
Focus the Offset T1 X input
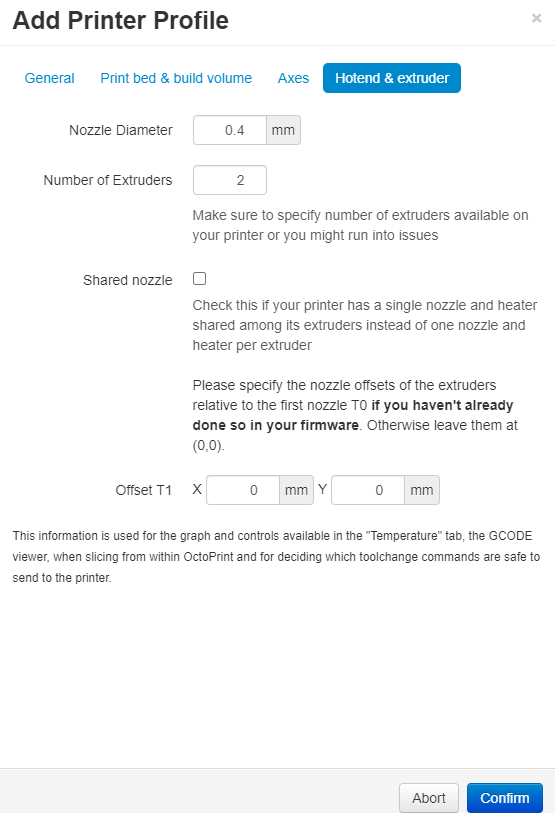(243, 490)
